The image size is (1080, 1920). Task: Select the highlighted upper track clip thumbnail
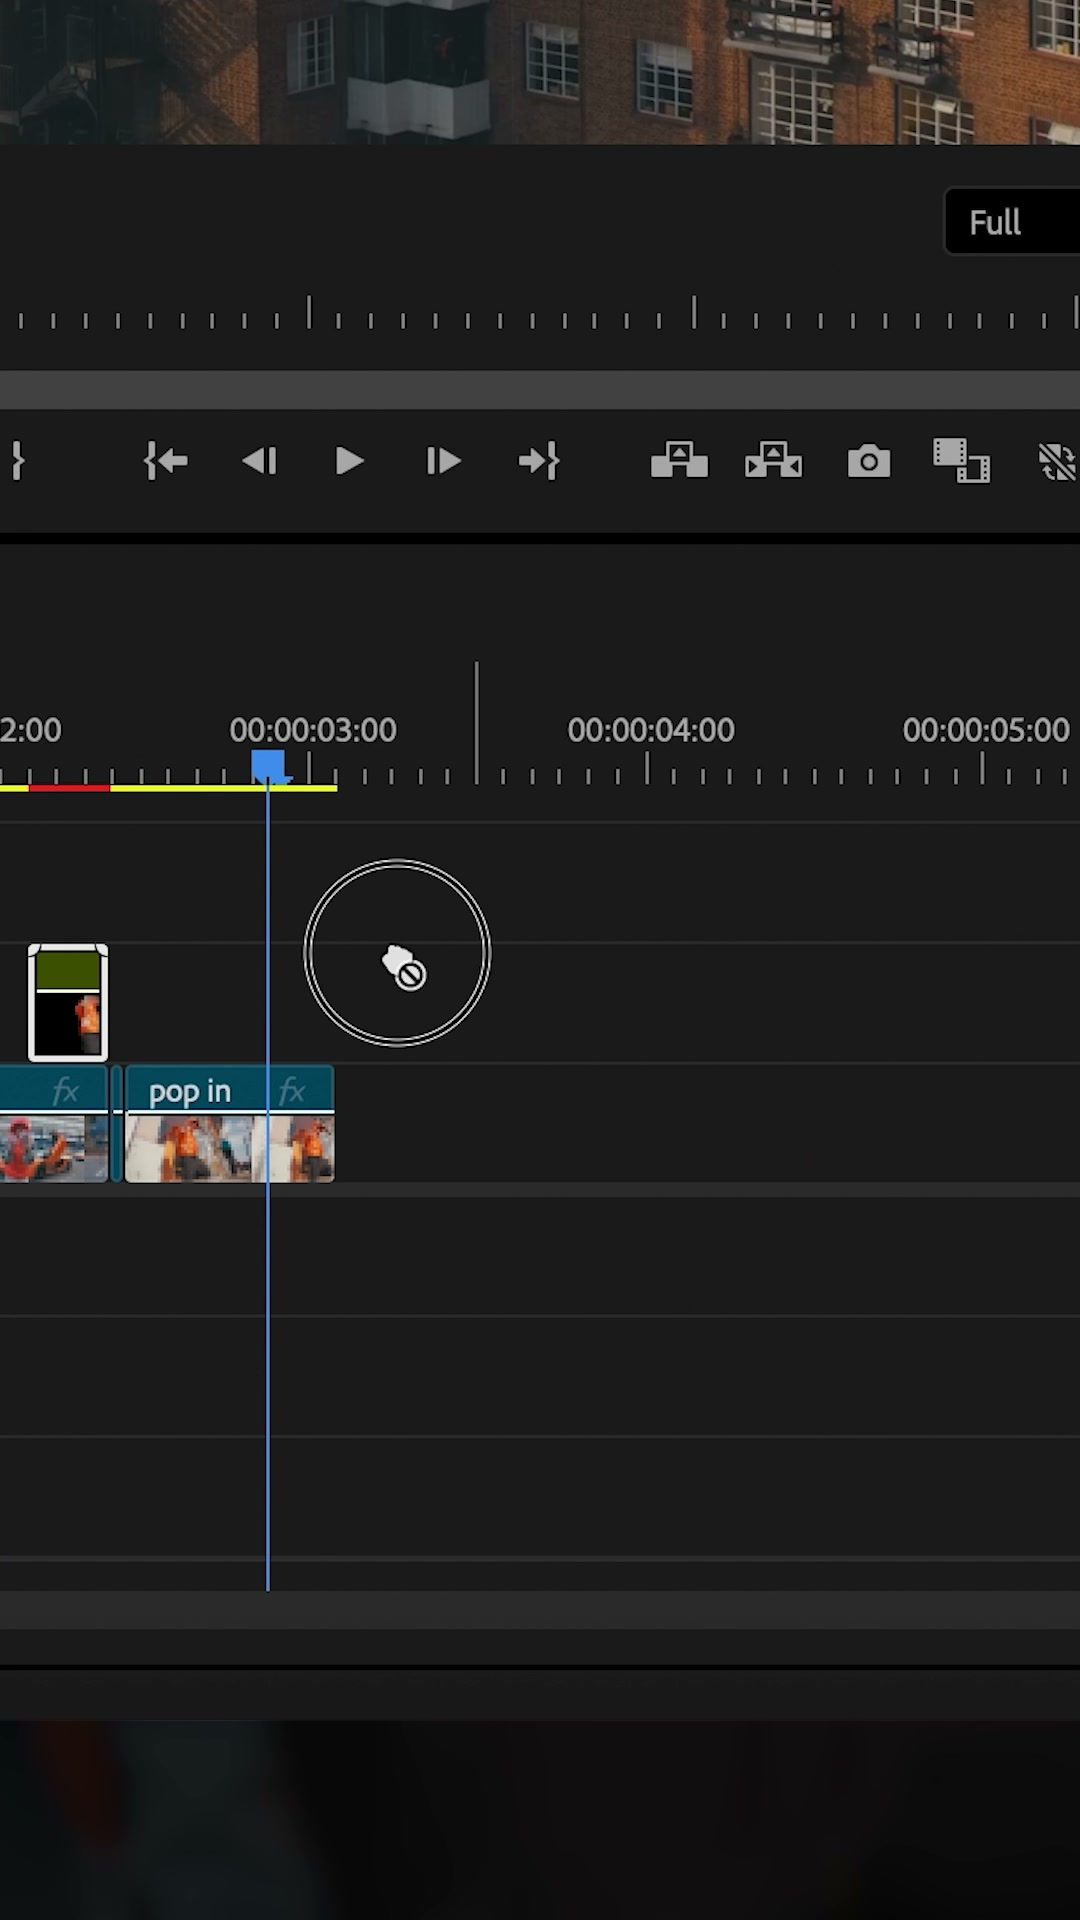pos(68,1002)
